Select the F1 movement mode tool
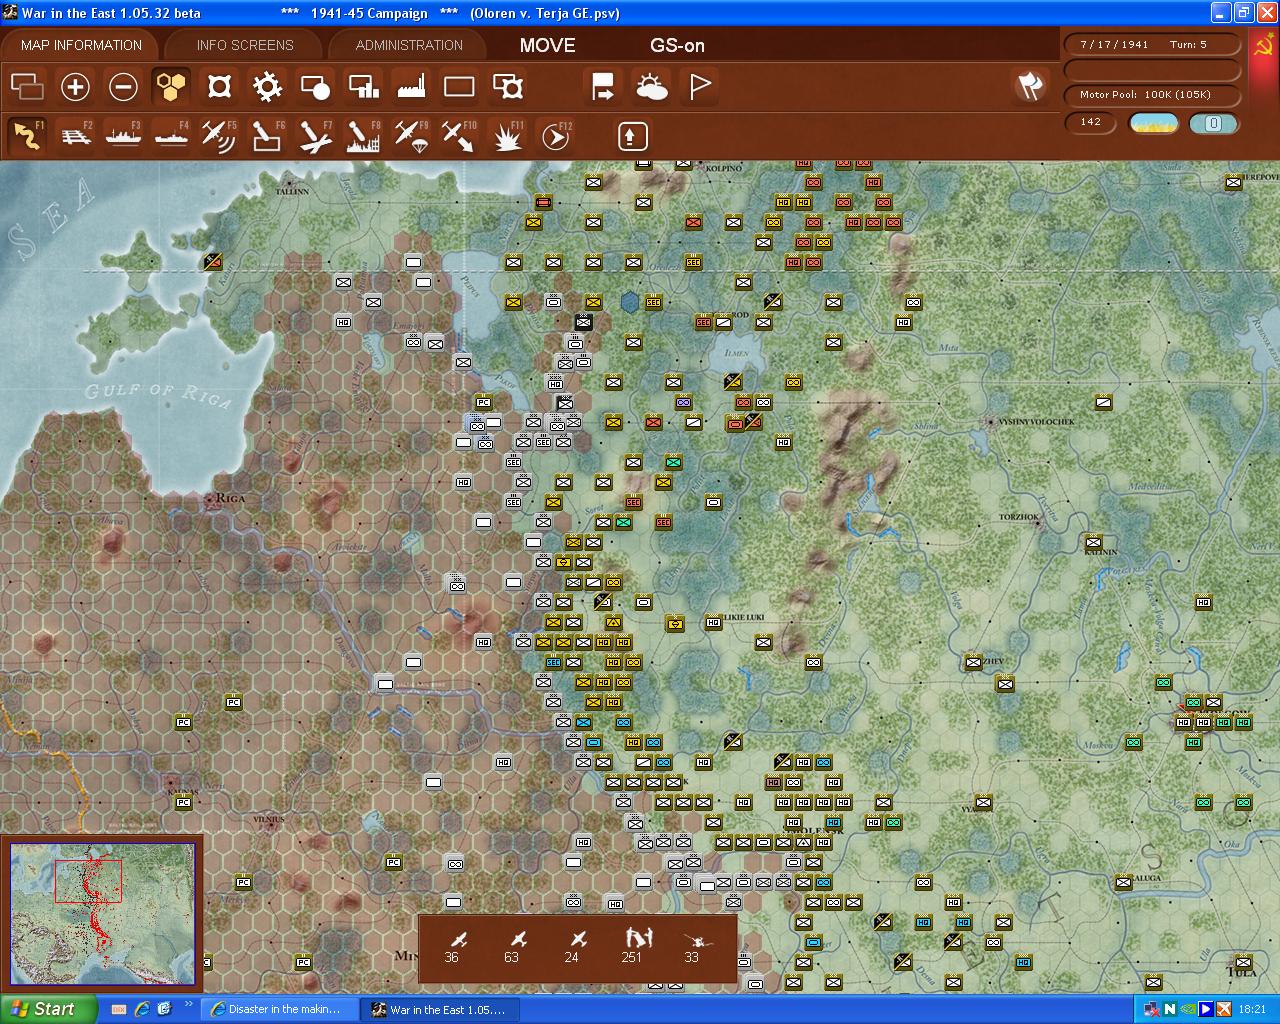This screenshot has height=1024, width=1280. coord(27,135)
